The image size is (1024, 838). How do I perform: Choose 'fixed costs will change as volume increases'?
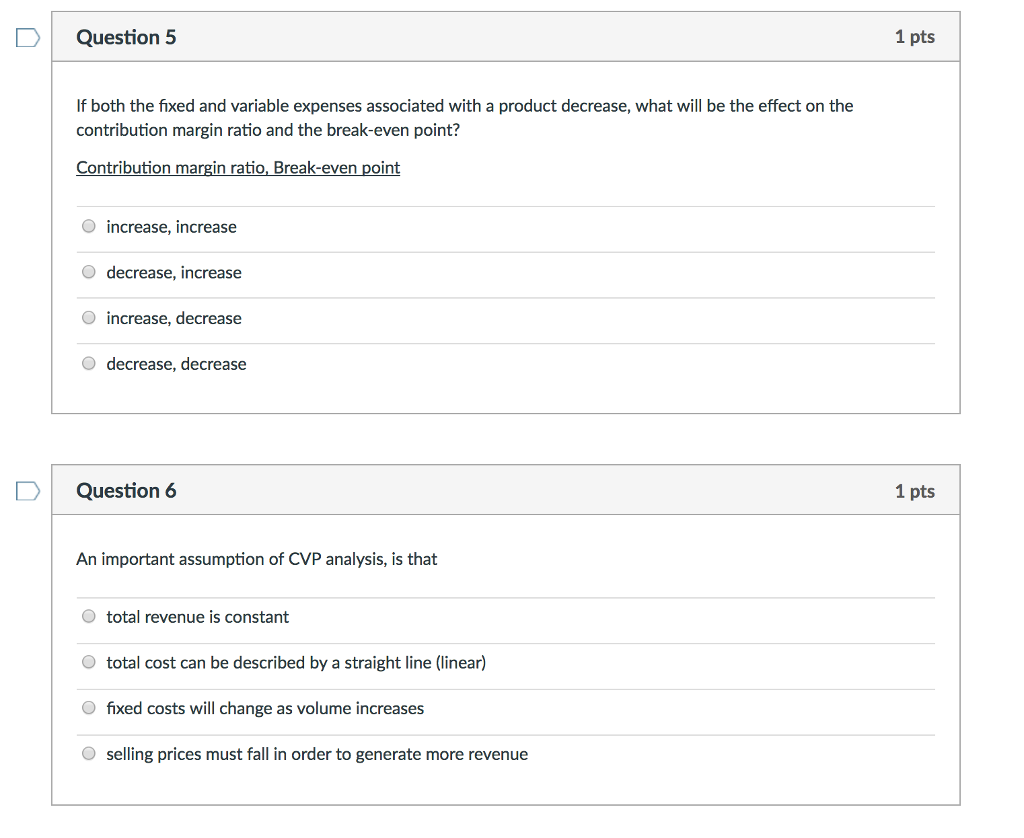(88, 707)
